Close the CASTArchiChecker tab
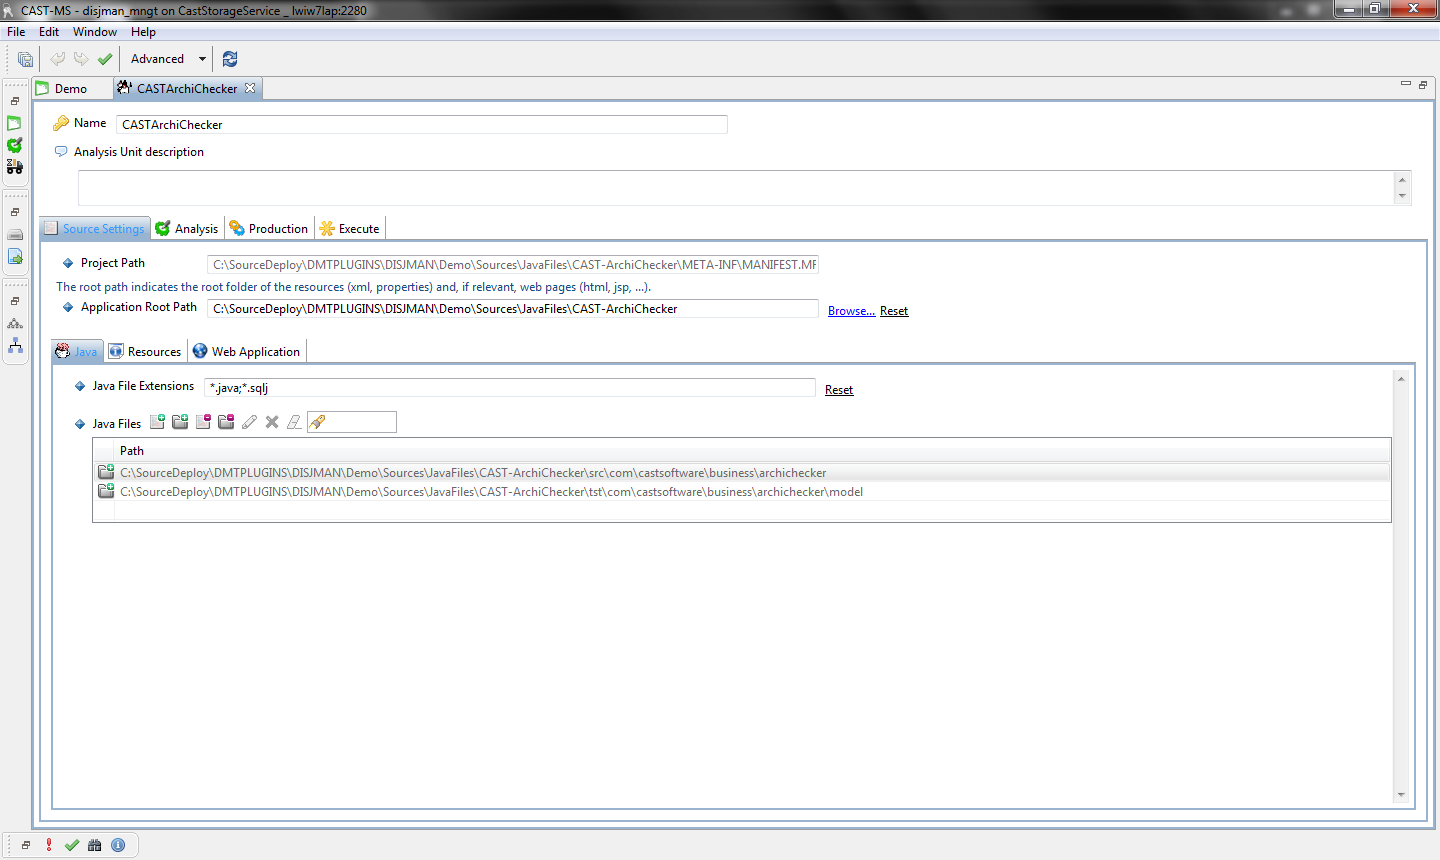 (x=250, y=88)
